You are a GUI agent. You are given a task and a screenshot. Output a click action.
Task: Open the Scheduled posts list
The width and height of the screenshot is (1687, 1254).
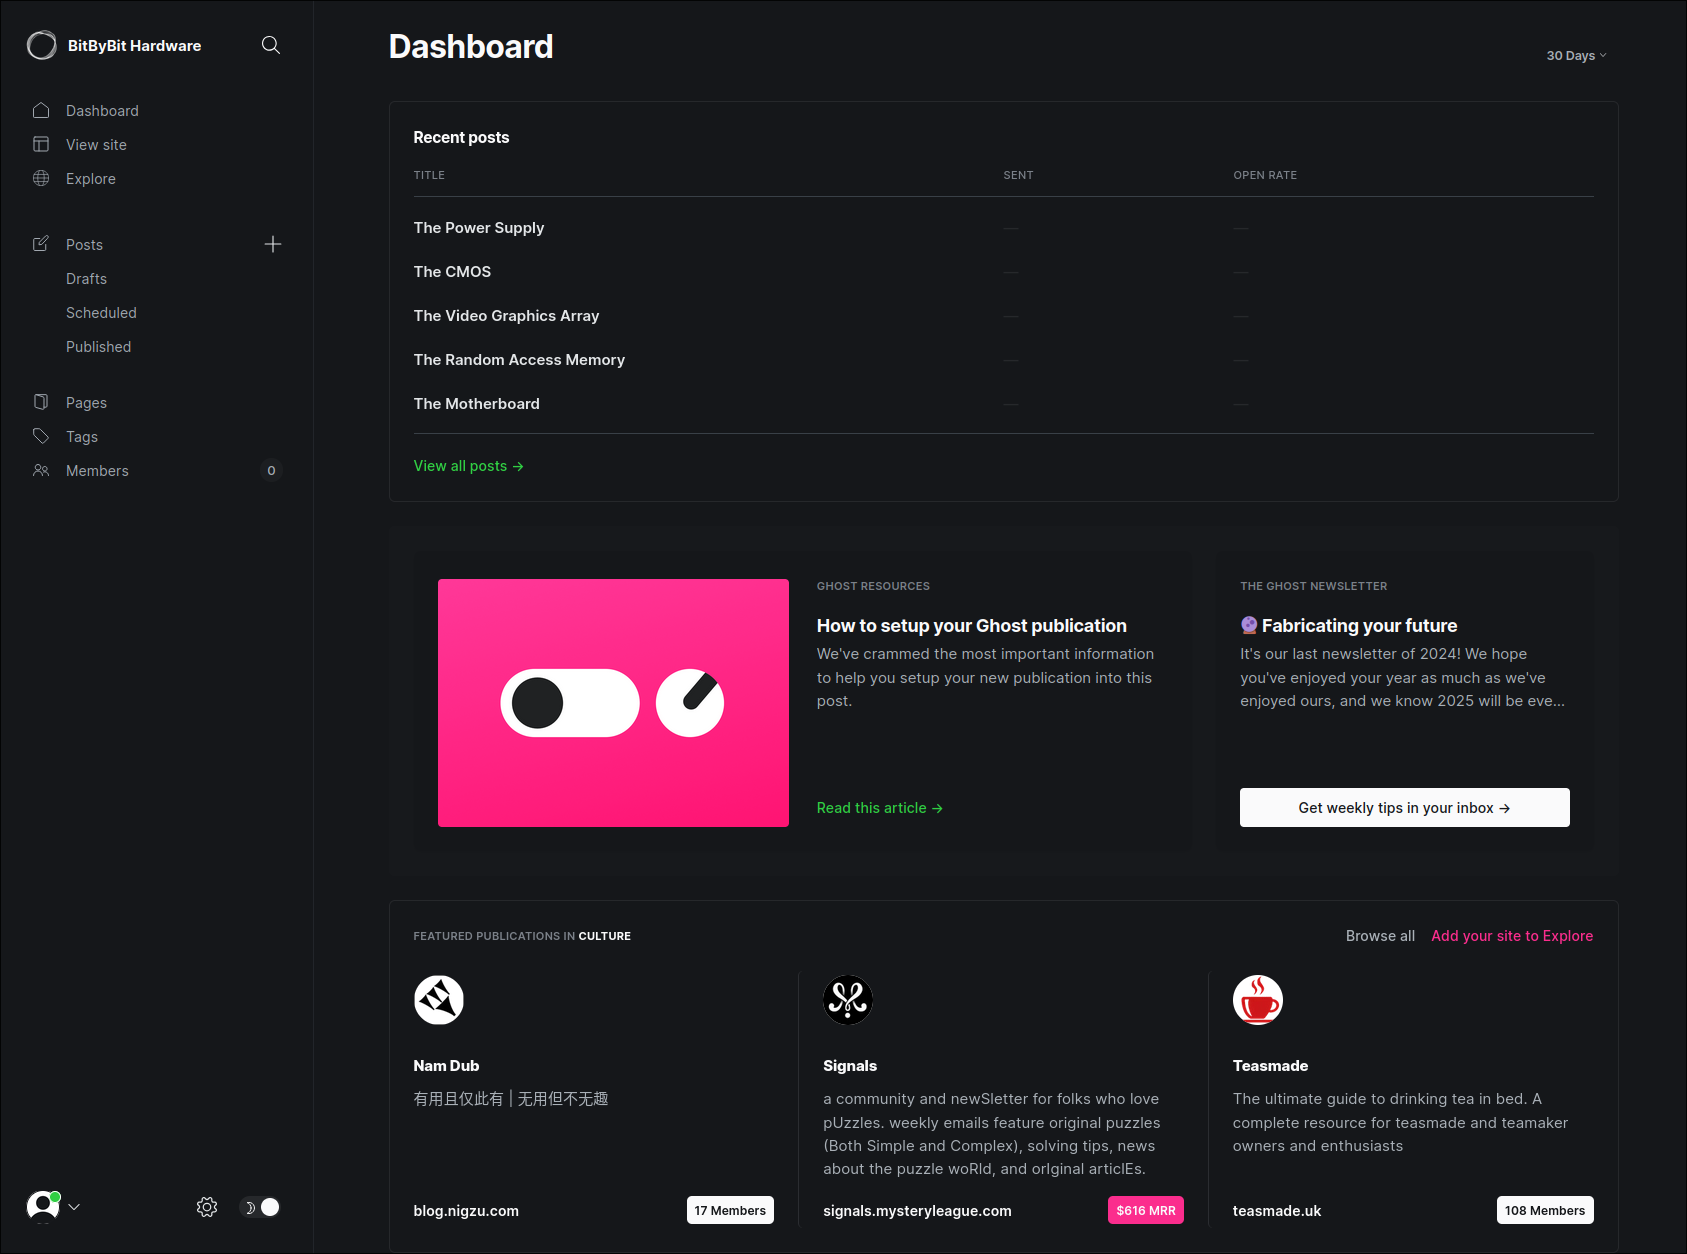click(x=101, y=313)
